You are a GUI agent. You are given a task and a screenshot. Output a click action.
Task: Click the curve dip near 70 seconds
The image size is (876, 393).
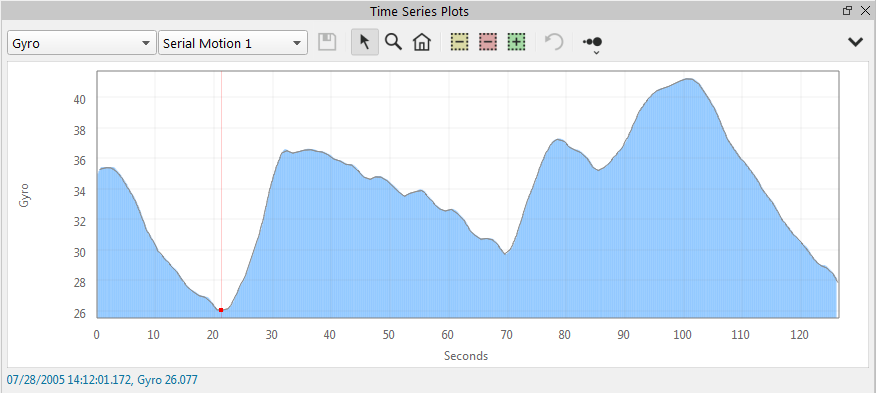pos(505,253)
